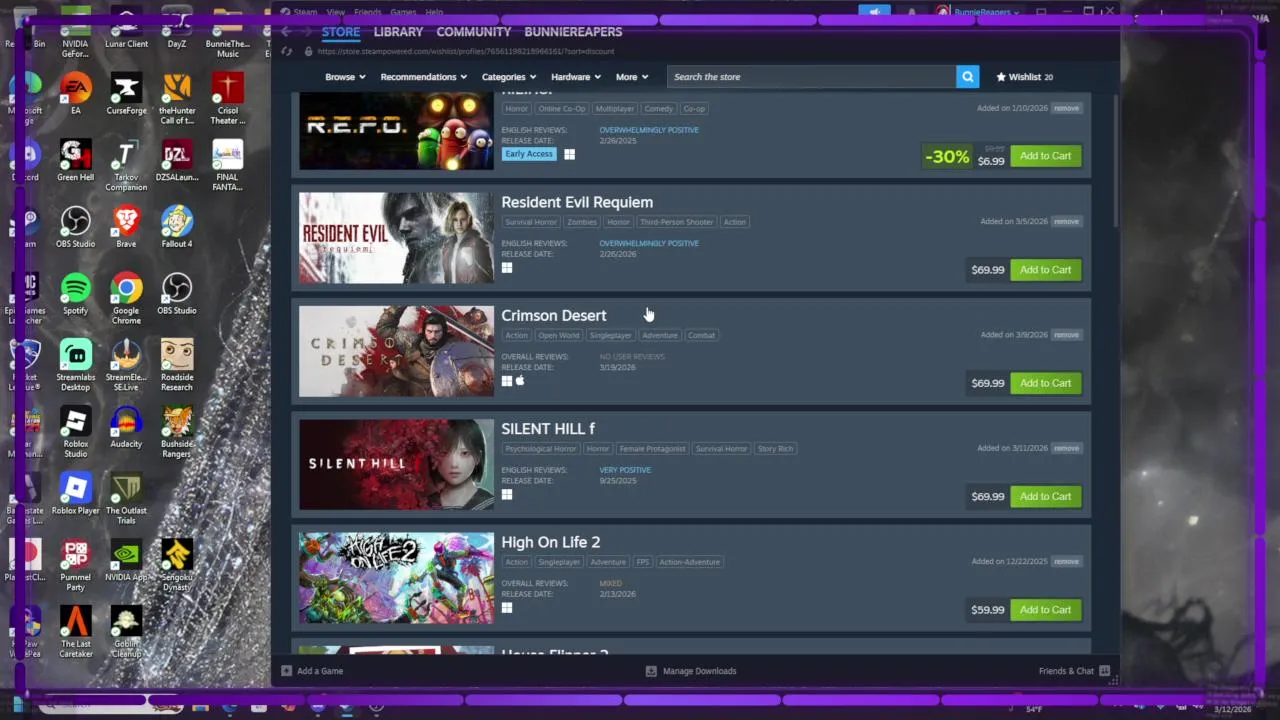This screenshot has height=720, width=1280.
Task: Launch Pummel Party from the desktop
Action: pyautogui.click(x=75, y=566)
